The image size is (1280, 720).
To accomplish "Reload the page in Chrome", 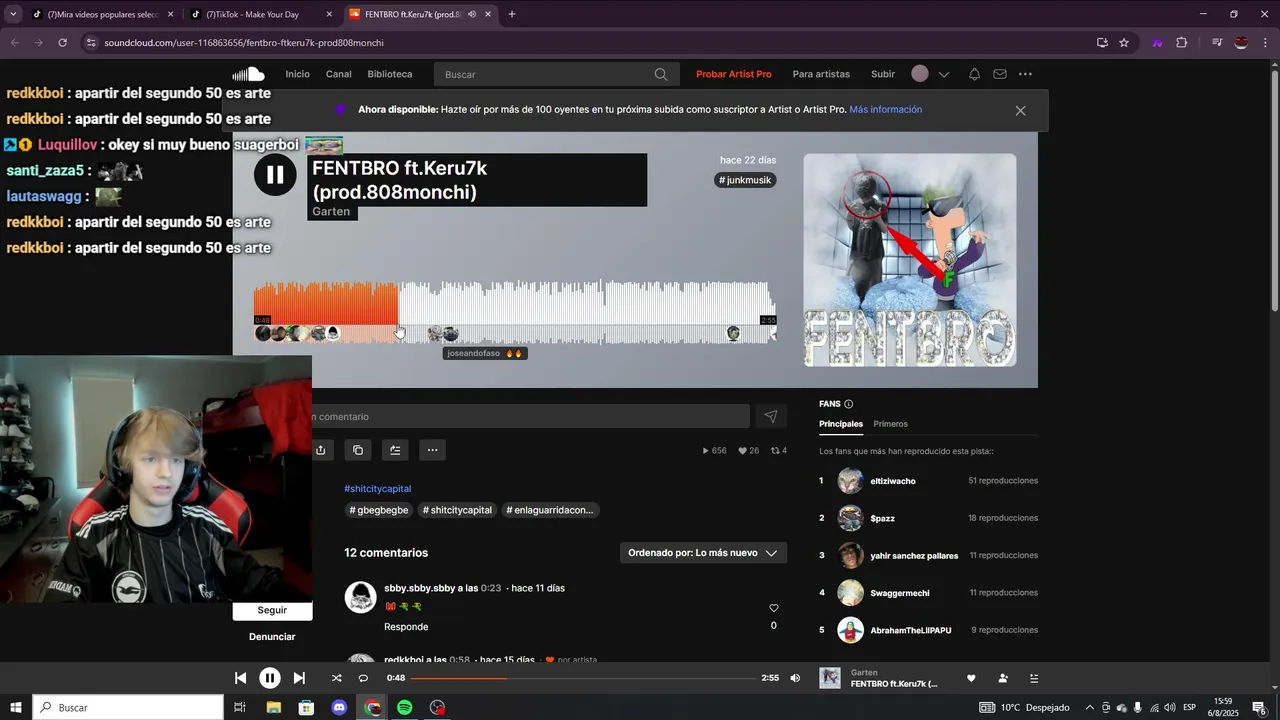I will coord(62,43).
